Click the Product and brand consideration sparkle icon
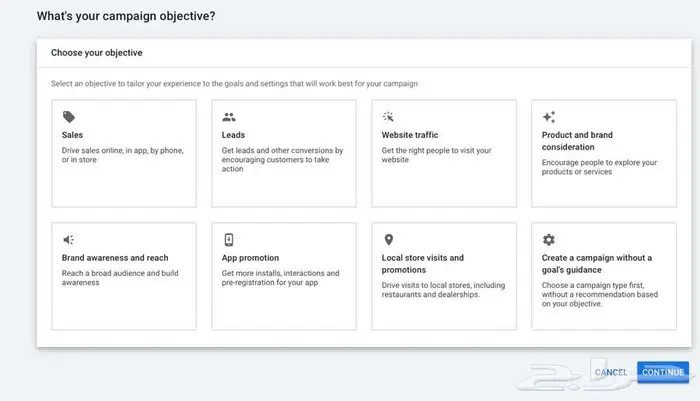Viewport: 700px width, 401px height. pyautogui.click(x=549, y=117)
